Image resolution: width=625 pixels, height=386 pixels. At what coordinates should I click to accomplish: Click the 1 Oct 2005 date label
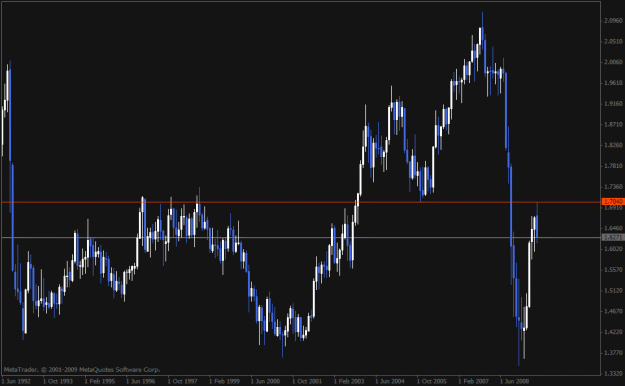(x=432, y=381)
